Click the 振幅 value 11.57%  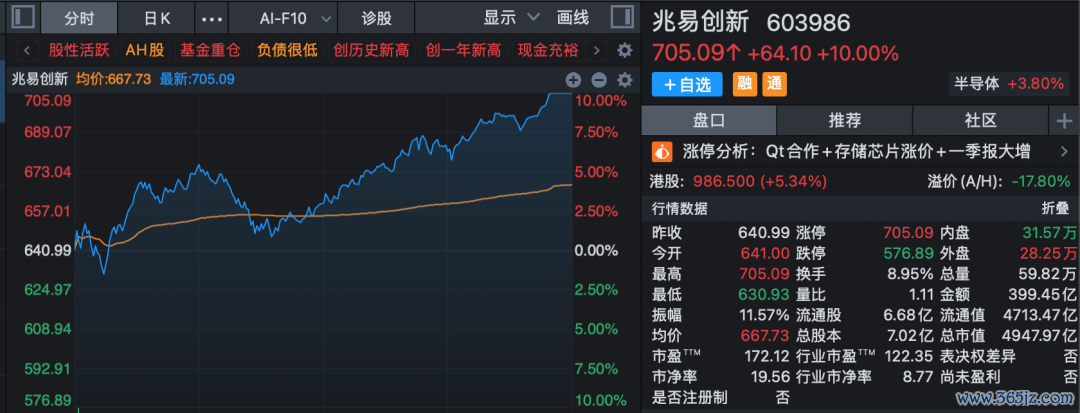click(x=767, y=315)
